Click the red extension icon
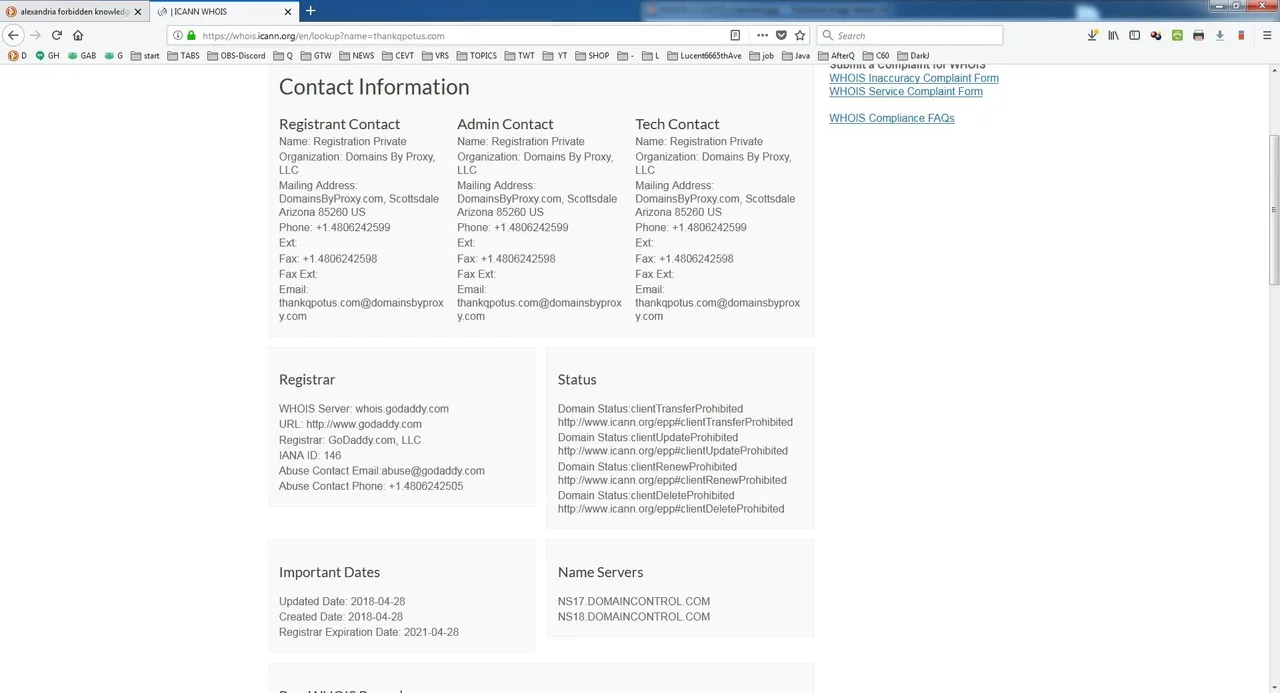 (1241, 35)
